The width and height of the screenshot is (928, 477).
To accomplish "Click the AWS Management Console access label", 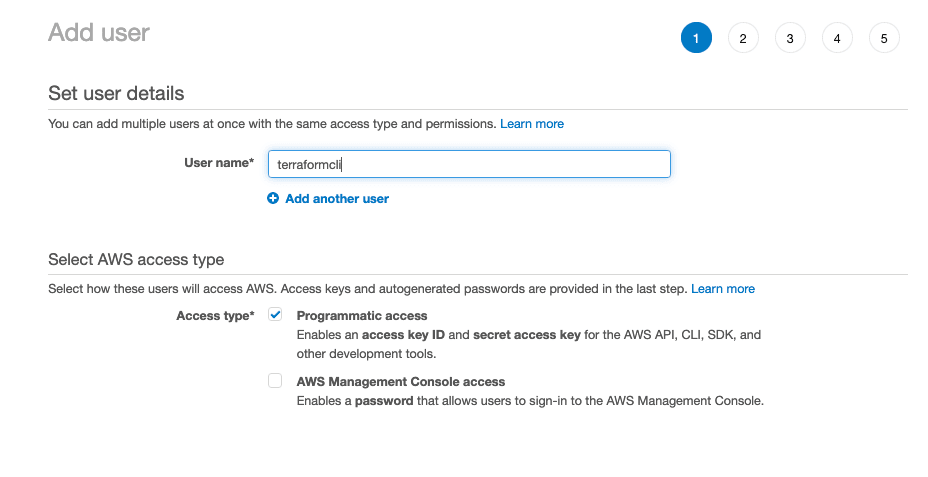I will (401, 382).
